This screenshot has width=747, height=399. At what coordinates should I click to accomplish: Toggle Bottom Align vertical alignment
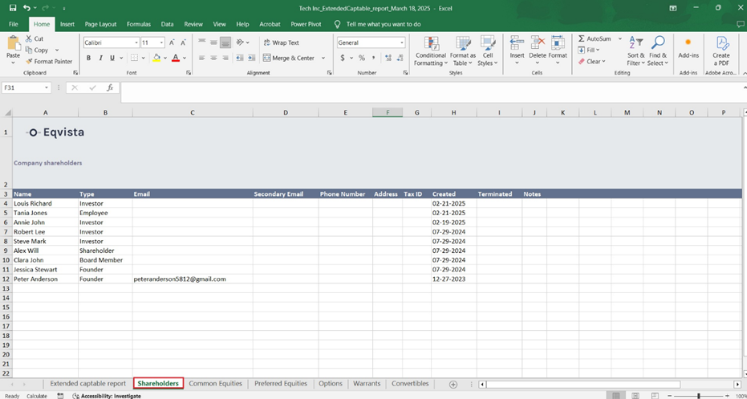[x=225, y=42]
